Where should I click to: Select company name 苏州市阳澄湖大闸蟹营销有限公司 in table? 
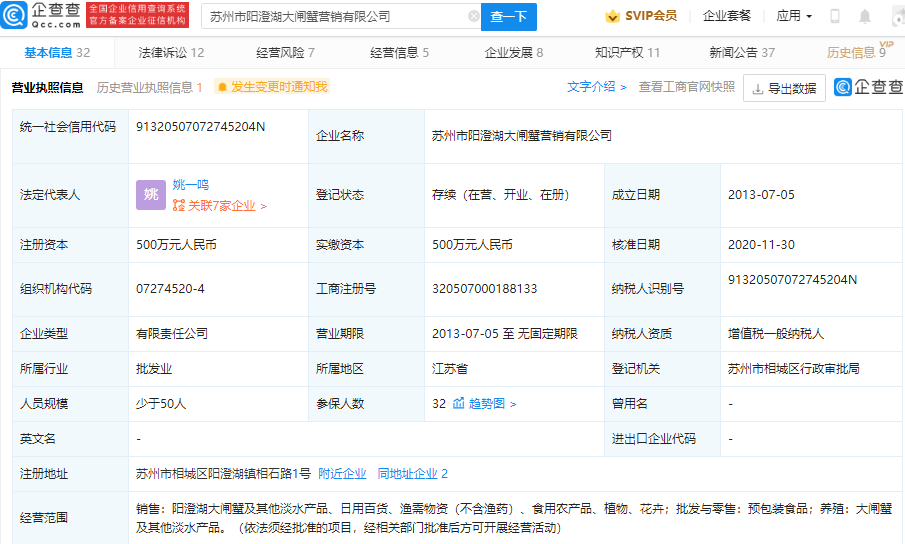522,136
